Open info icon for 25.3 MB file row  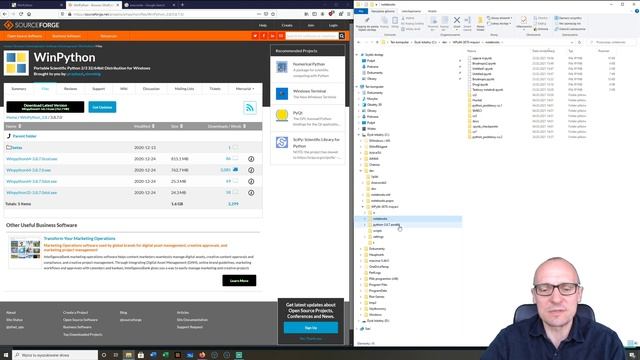point(251,181)
